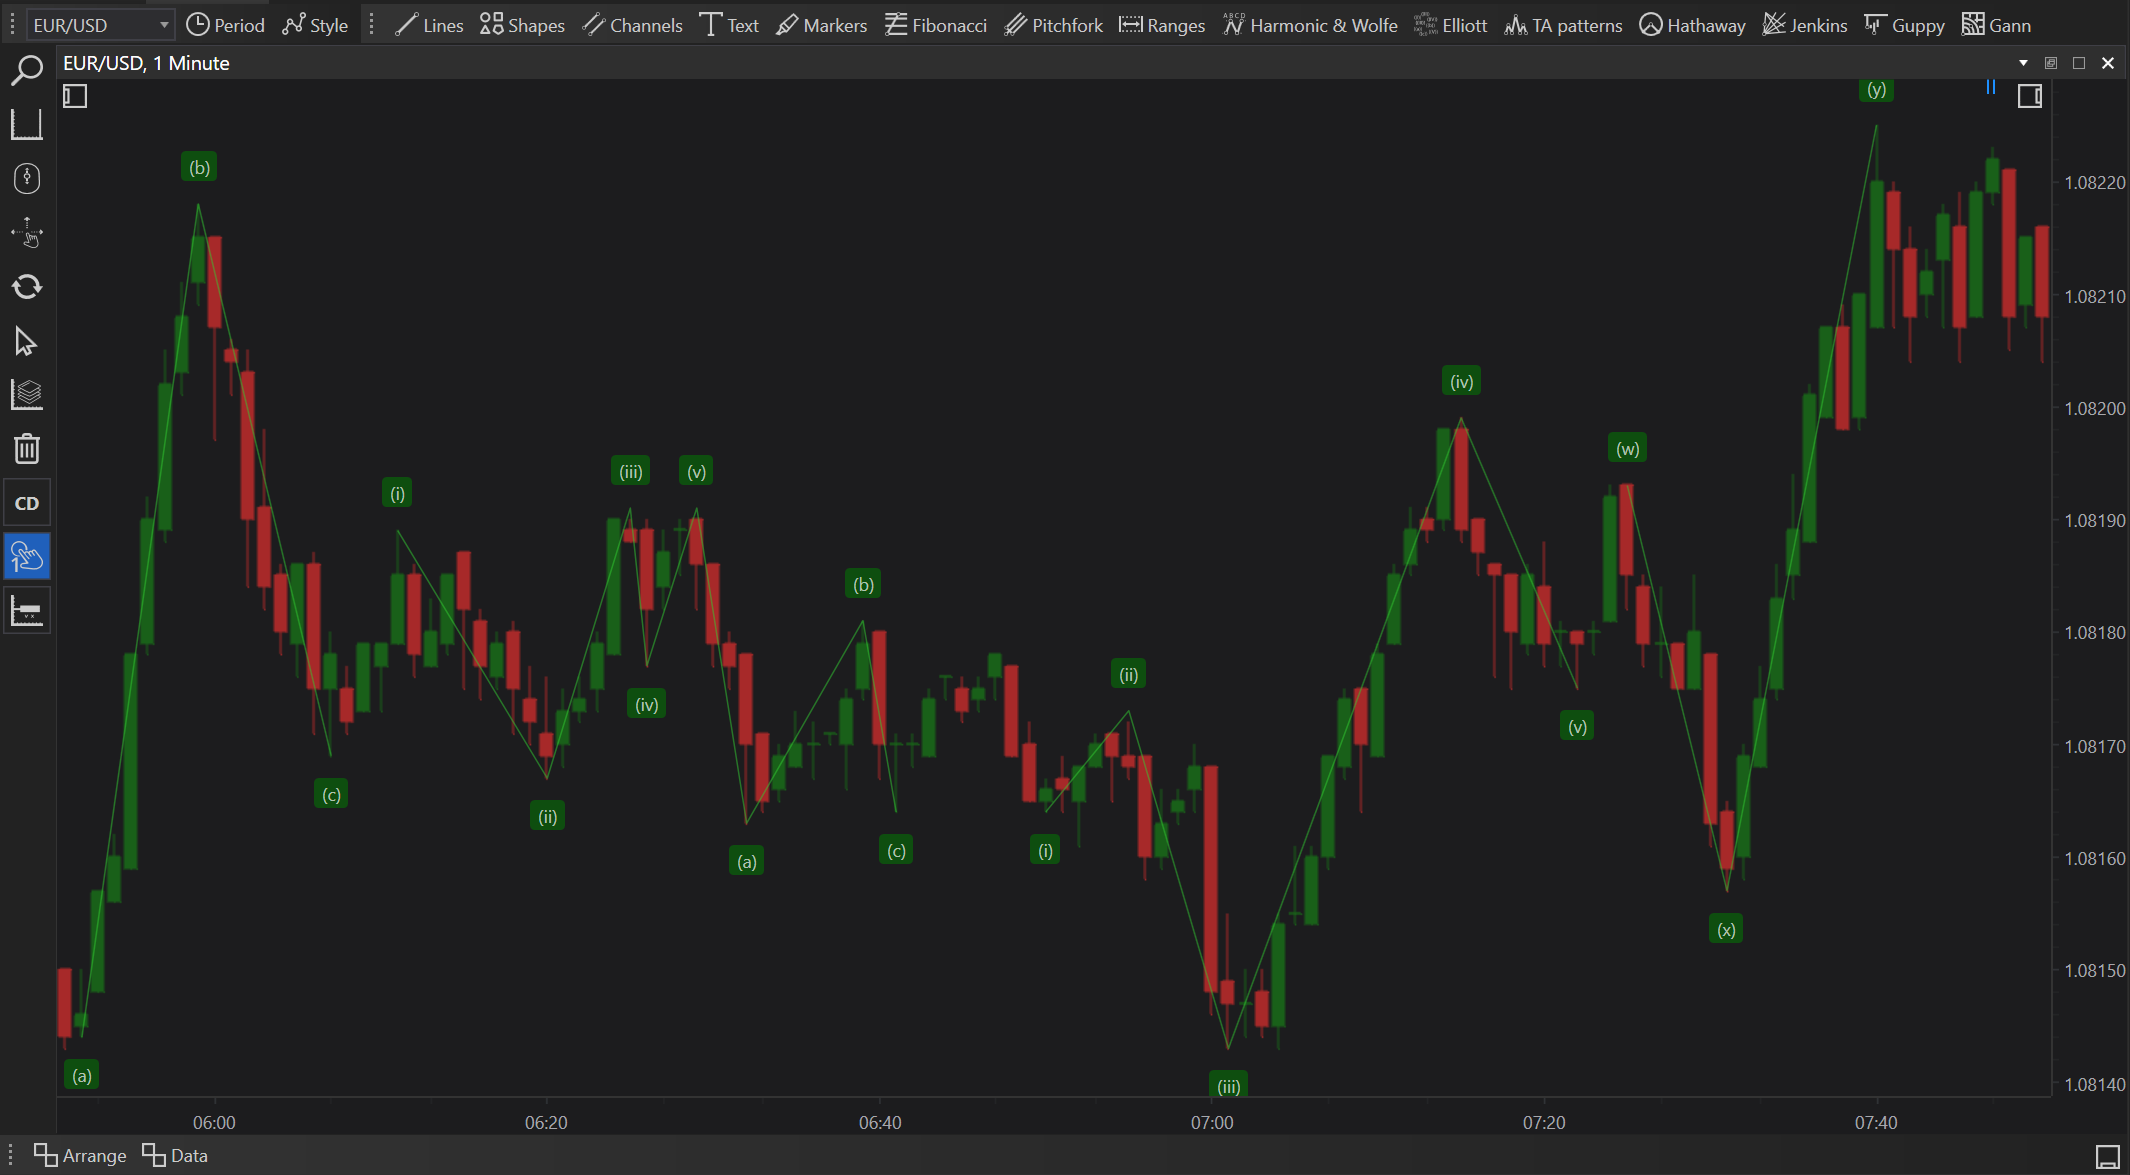Open the Fibonacci tools menu

[x=935, y=25]
